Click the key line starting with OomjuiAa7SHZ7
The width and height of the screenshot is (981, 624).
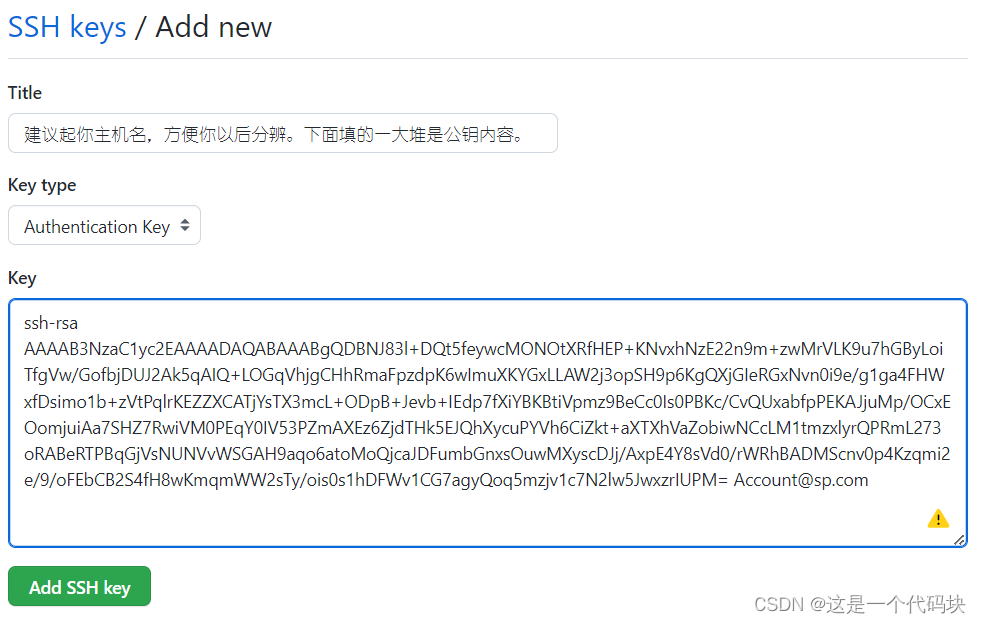pyautogui.click(x=482, y=428)
